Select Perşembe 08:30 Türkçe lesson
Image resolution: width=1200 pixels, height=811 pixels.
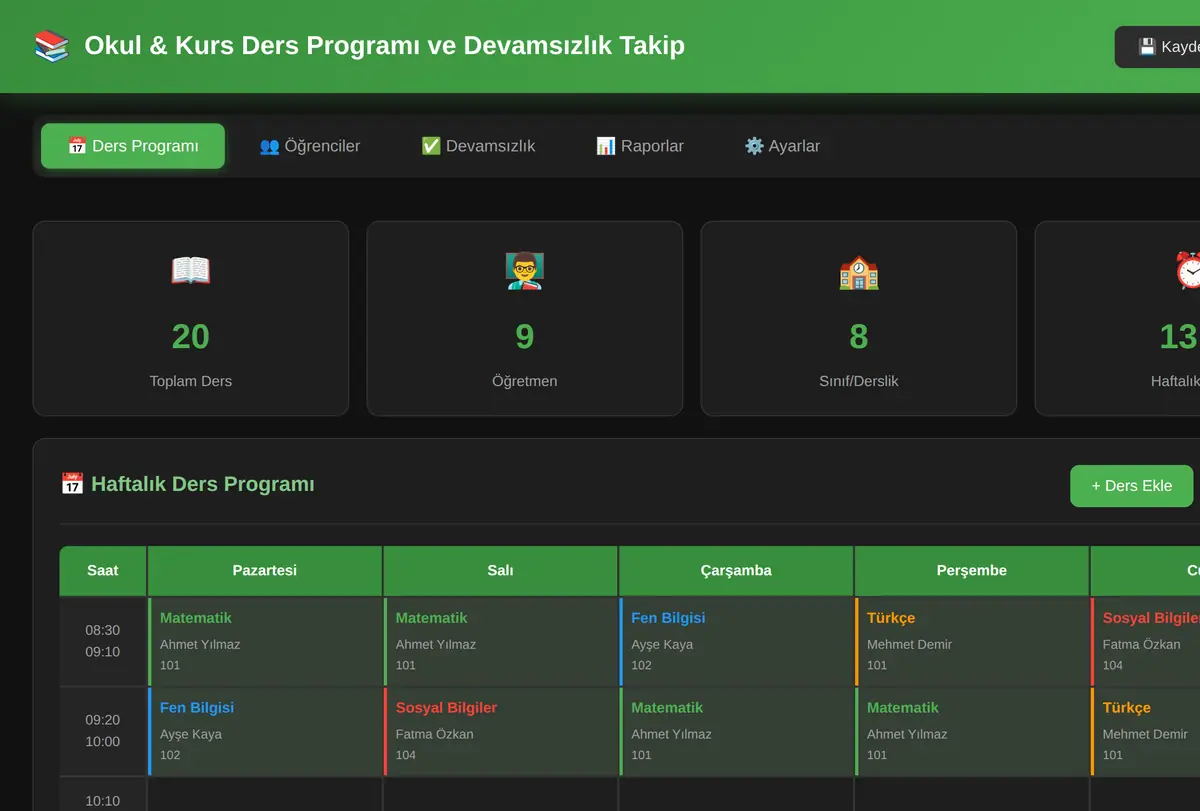[972, 642]
